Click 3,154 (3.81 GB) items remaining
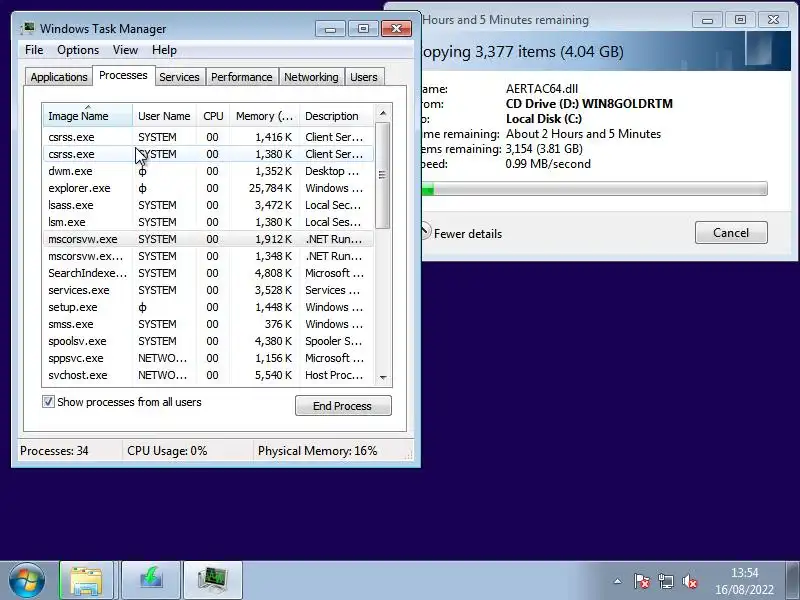 click(x=544, y=149)
